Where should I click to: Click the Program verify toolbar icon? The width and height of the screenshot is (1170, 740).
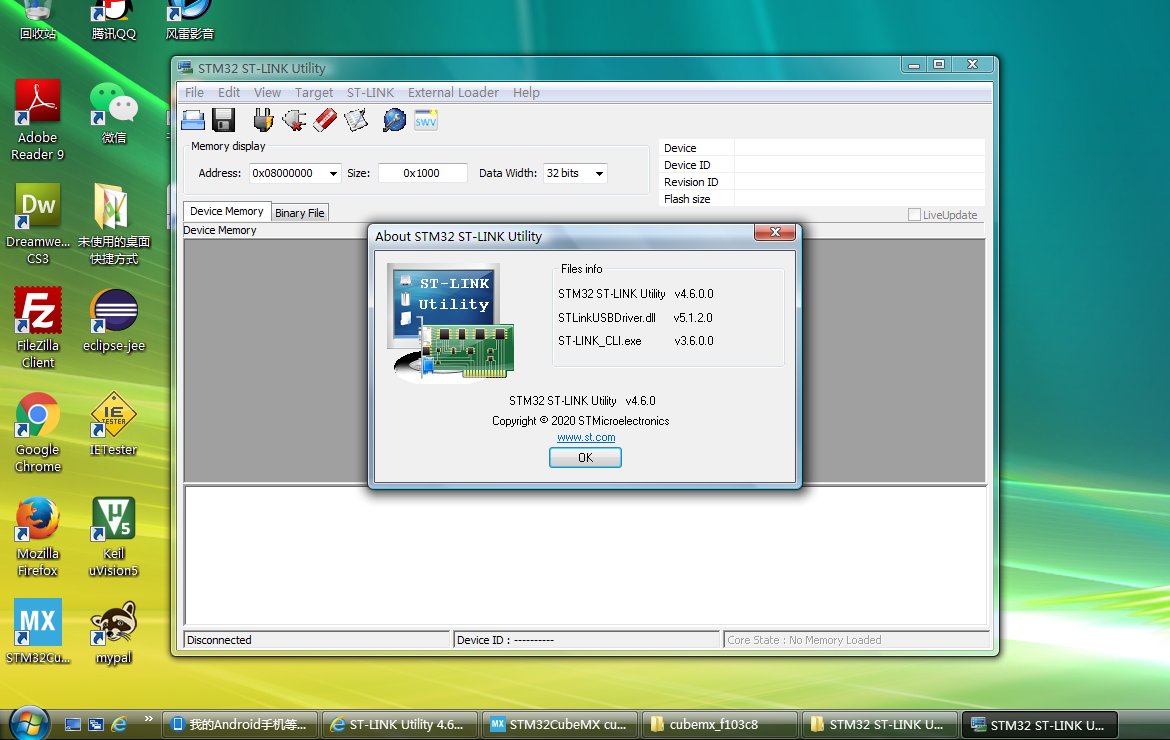coord(356,120)
